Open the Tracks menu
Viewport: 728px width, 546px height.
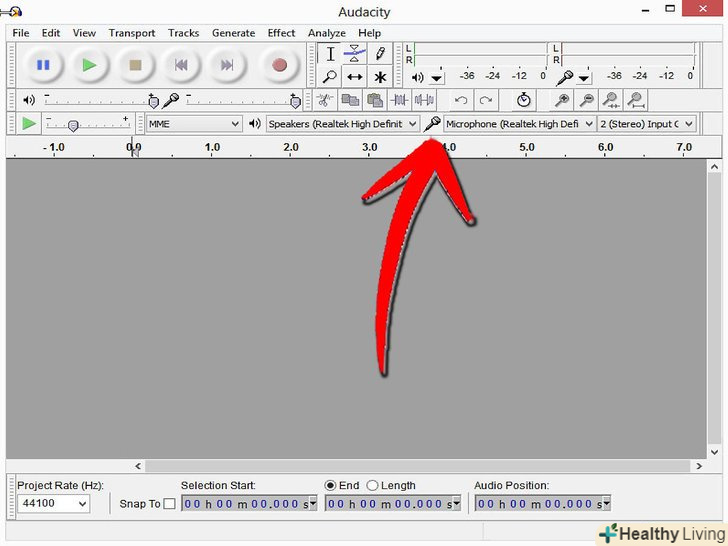[183, 33]
